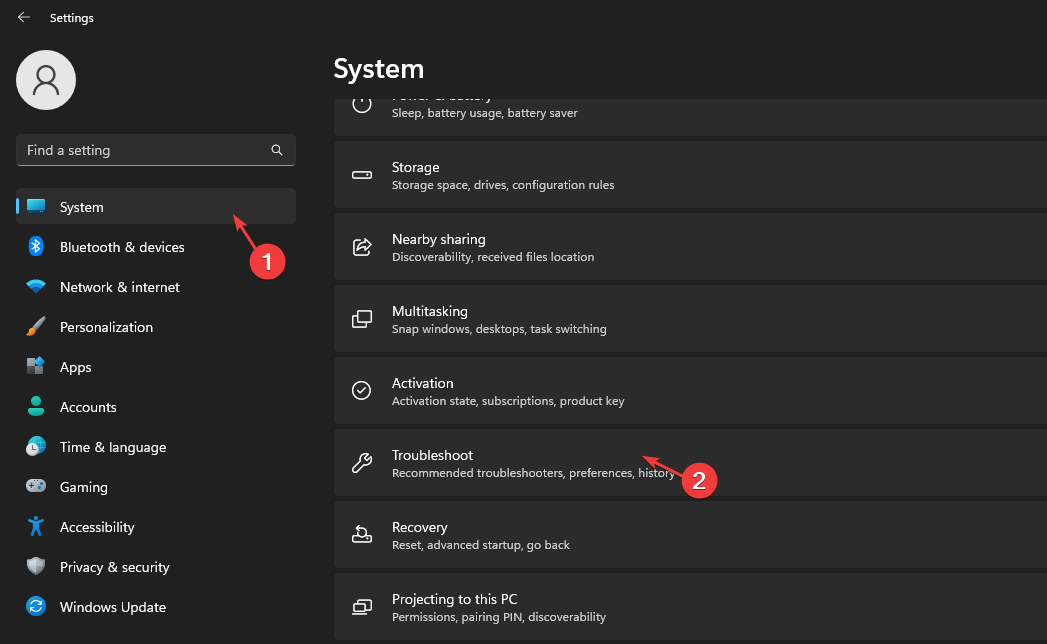This screenshot has width=1047, height=644.
Task: Click the Gaming controller icon
Action: pyautogui.click(x=36, y=486)
